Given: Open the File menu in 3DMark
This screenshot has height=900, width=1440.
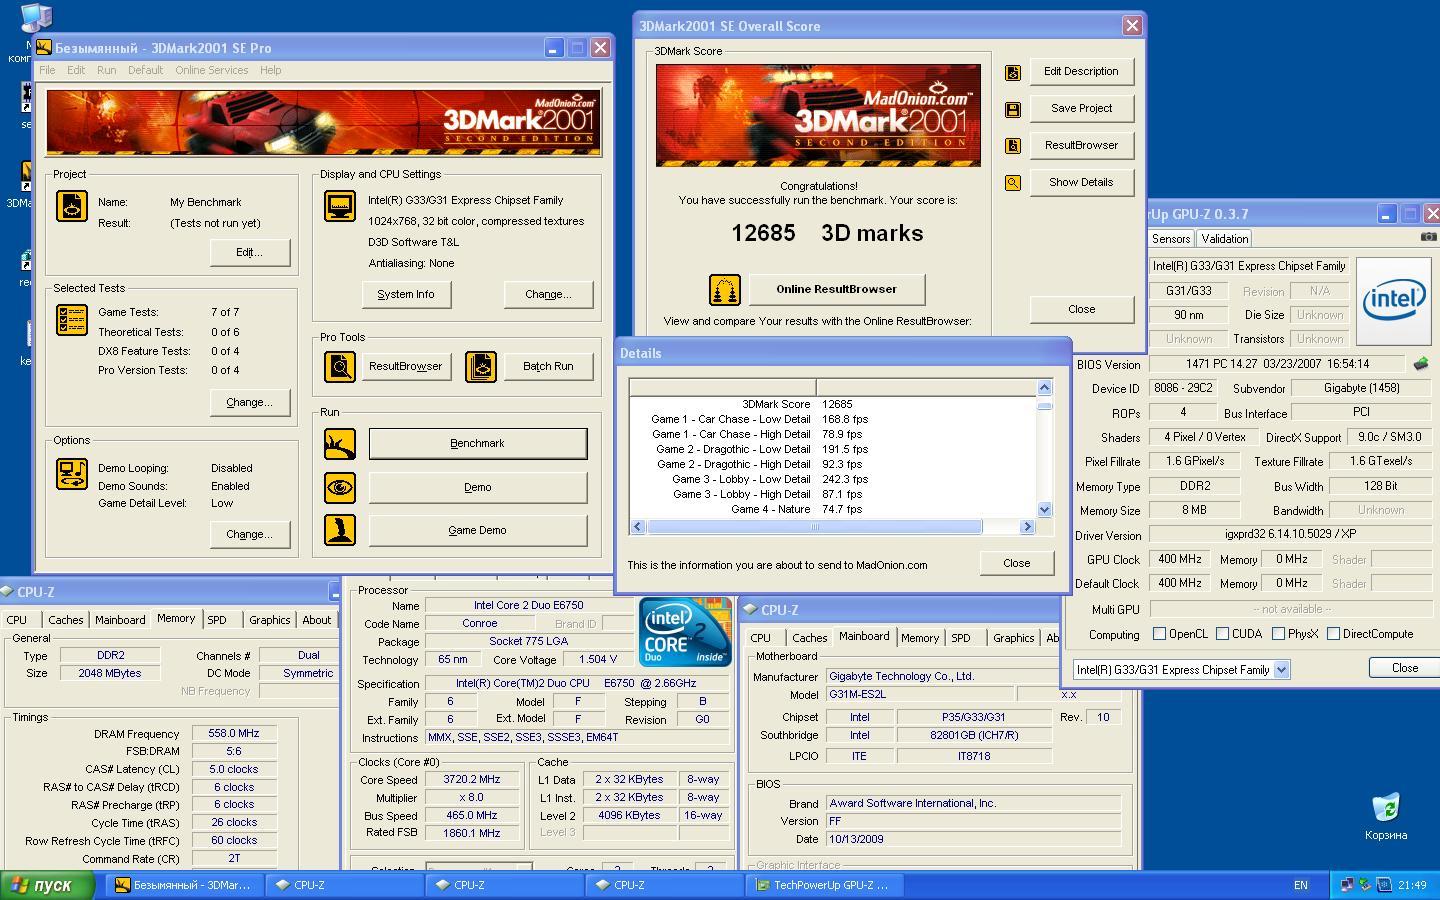Looking at the screenshot, I should 47,70.
